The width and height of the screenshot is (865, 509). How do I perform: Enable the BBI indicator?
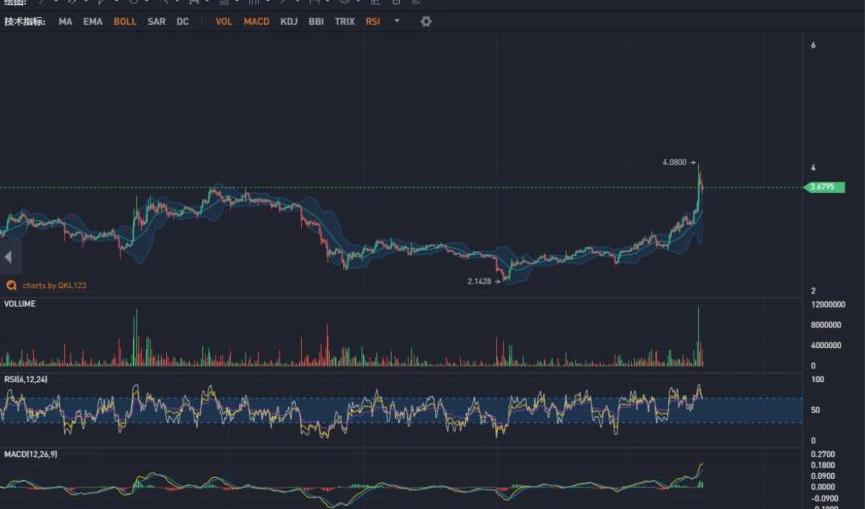click(316, 21)
